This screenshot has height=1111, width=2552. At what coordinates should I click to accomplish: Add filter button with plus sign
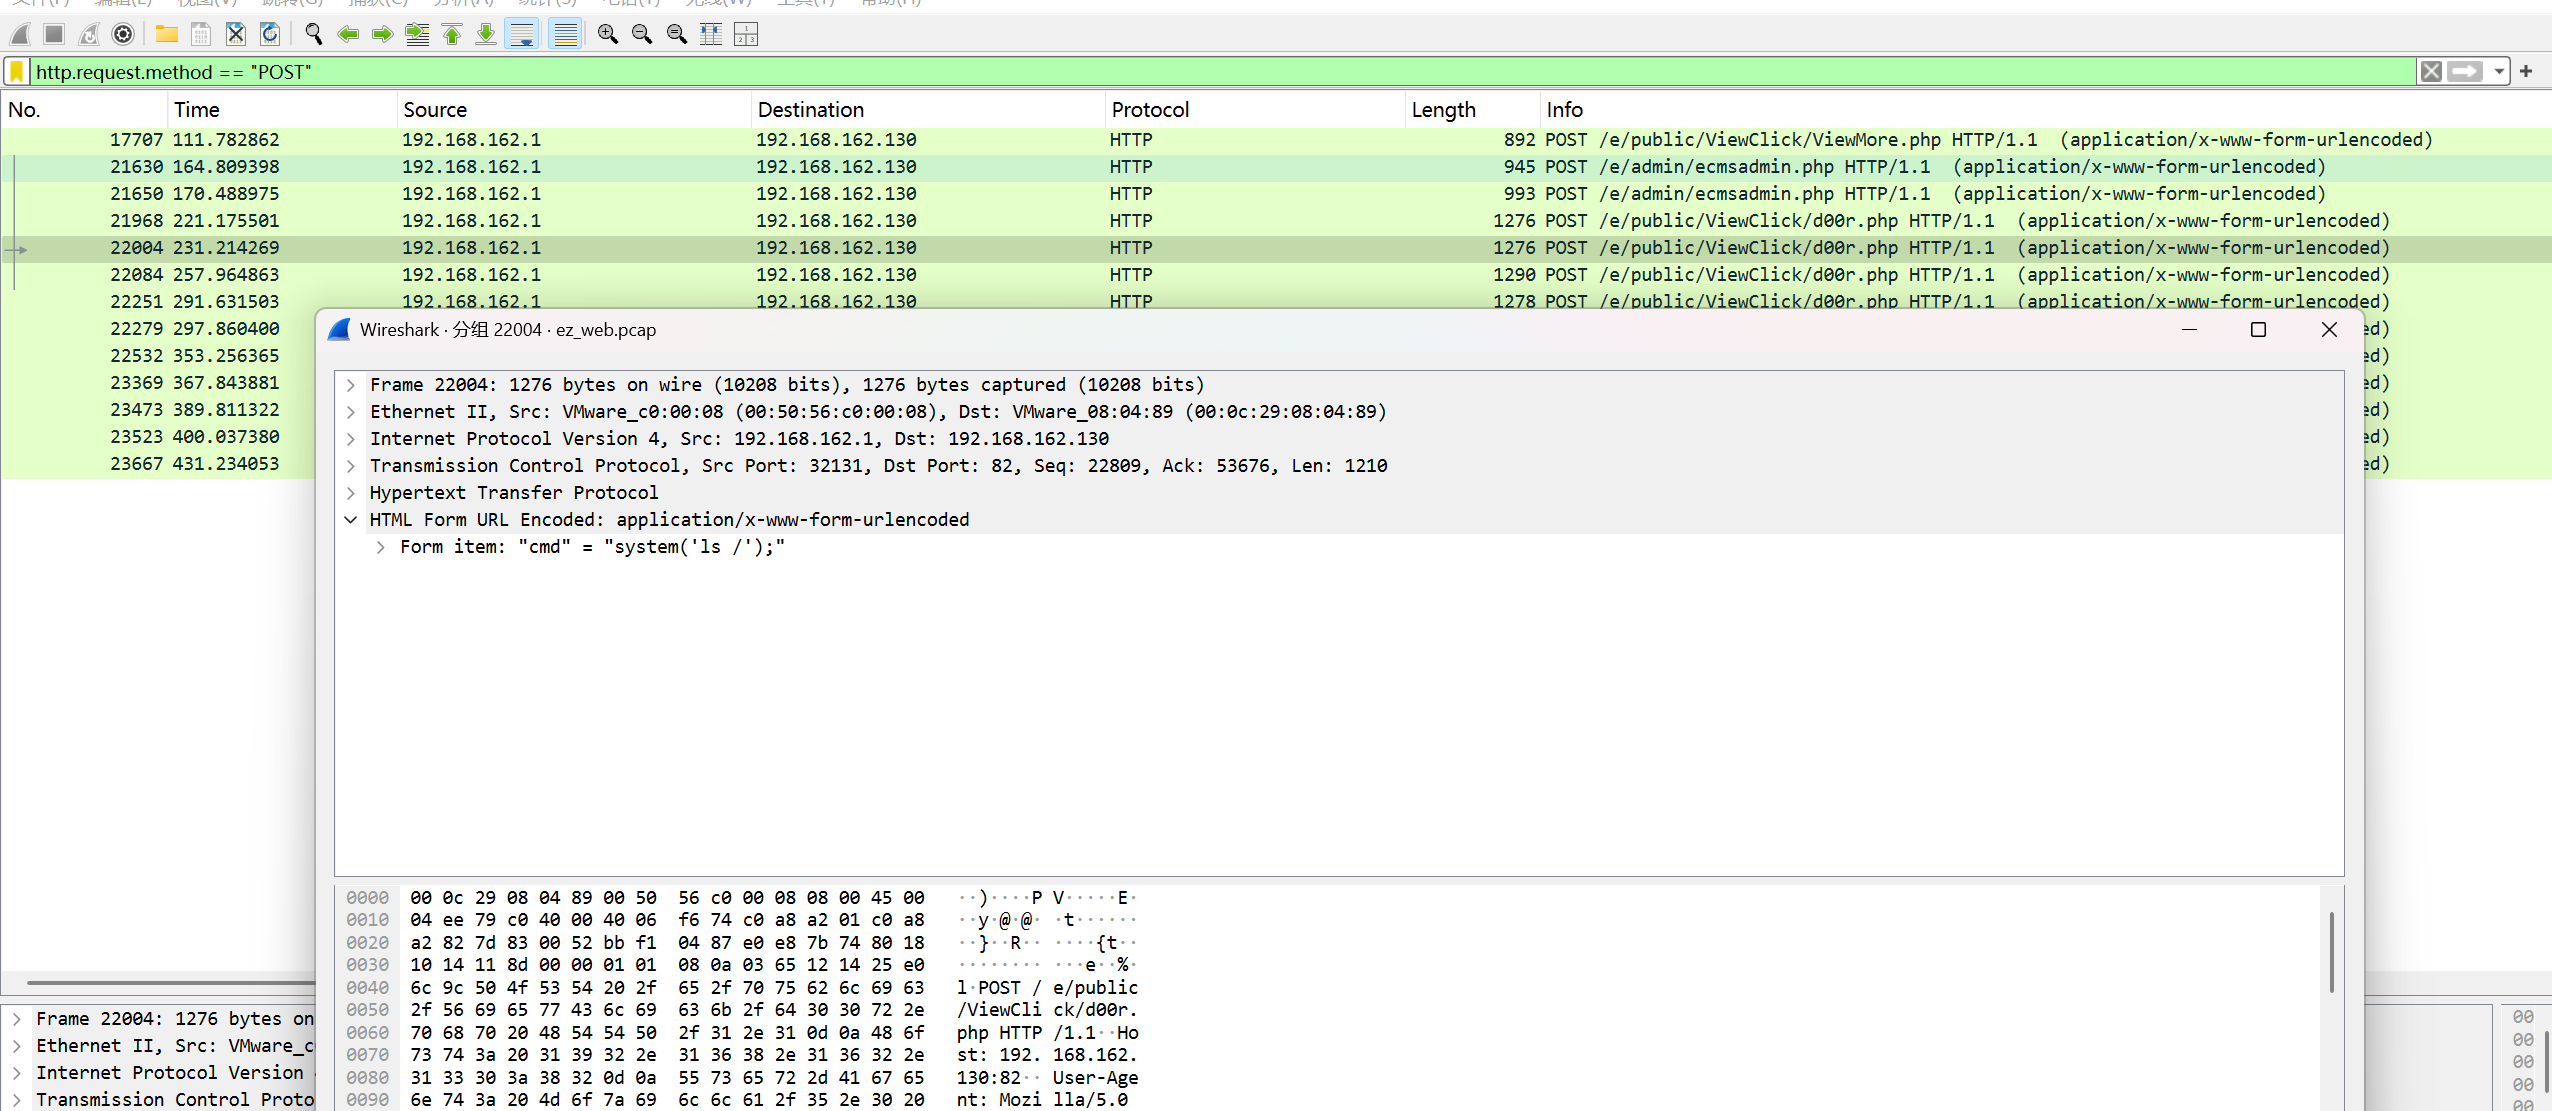point(2526,72)
